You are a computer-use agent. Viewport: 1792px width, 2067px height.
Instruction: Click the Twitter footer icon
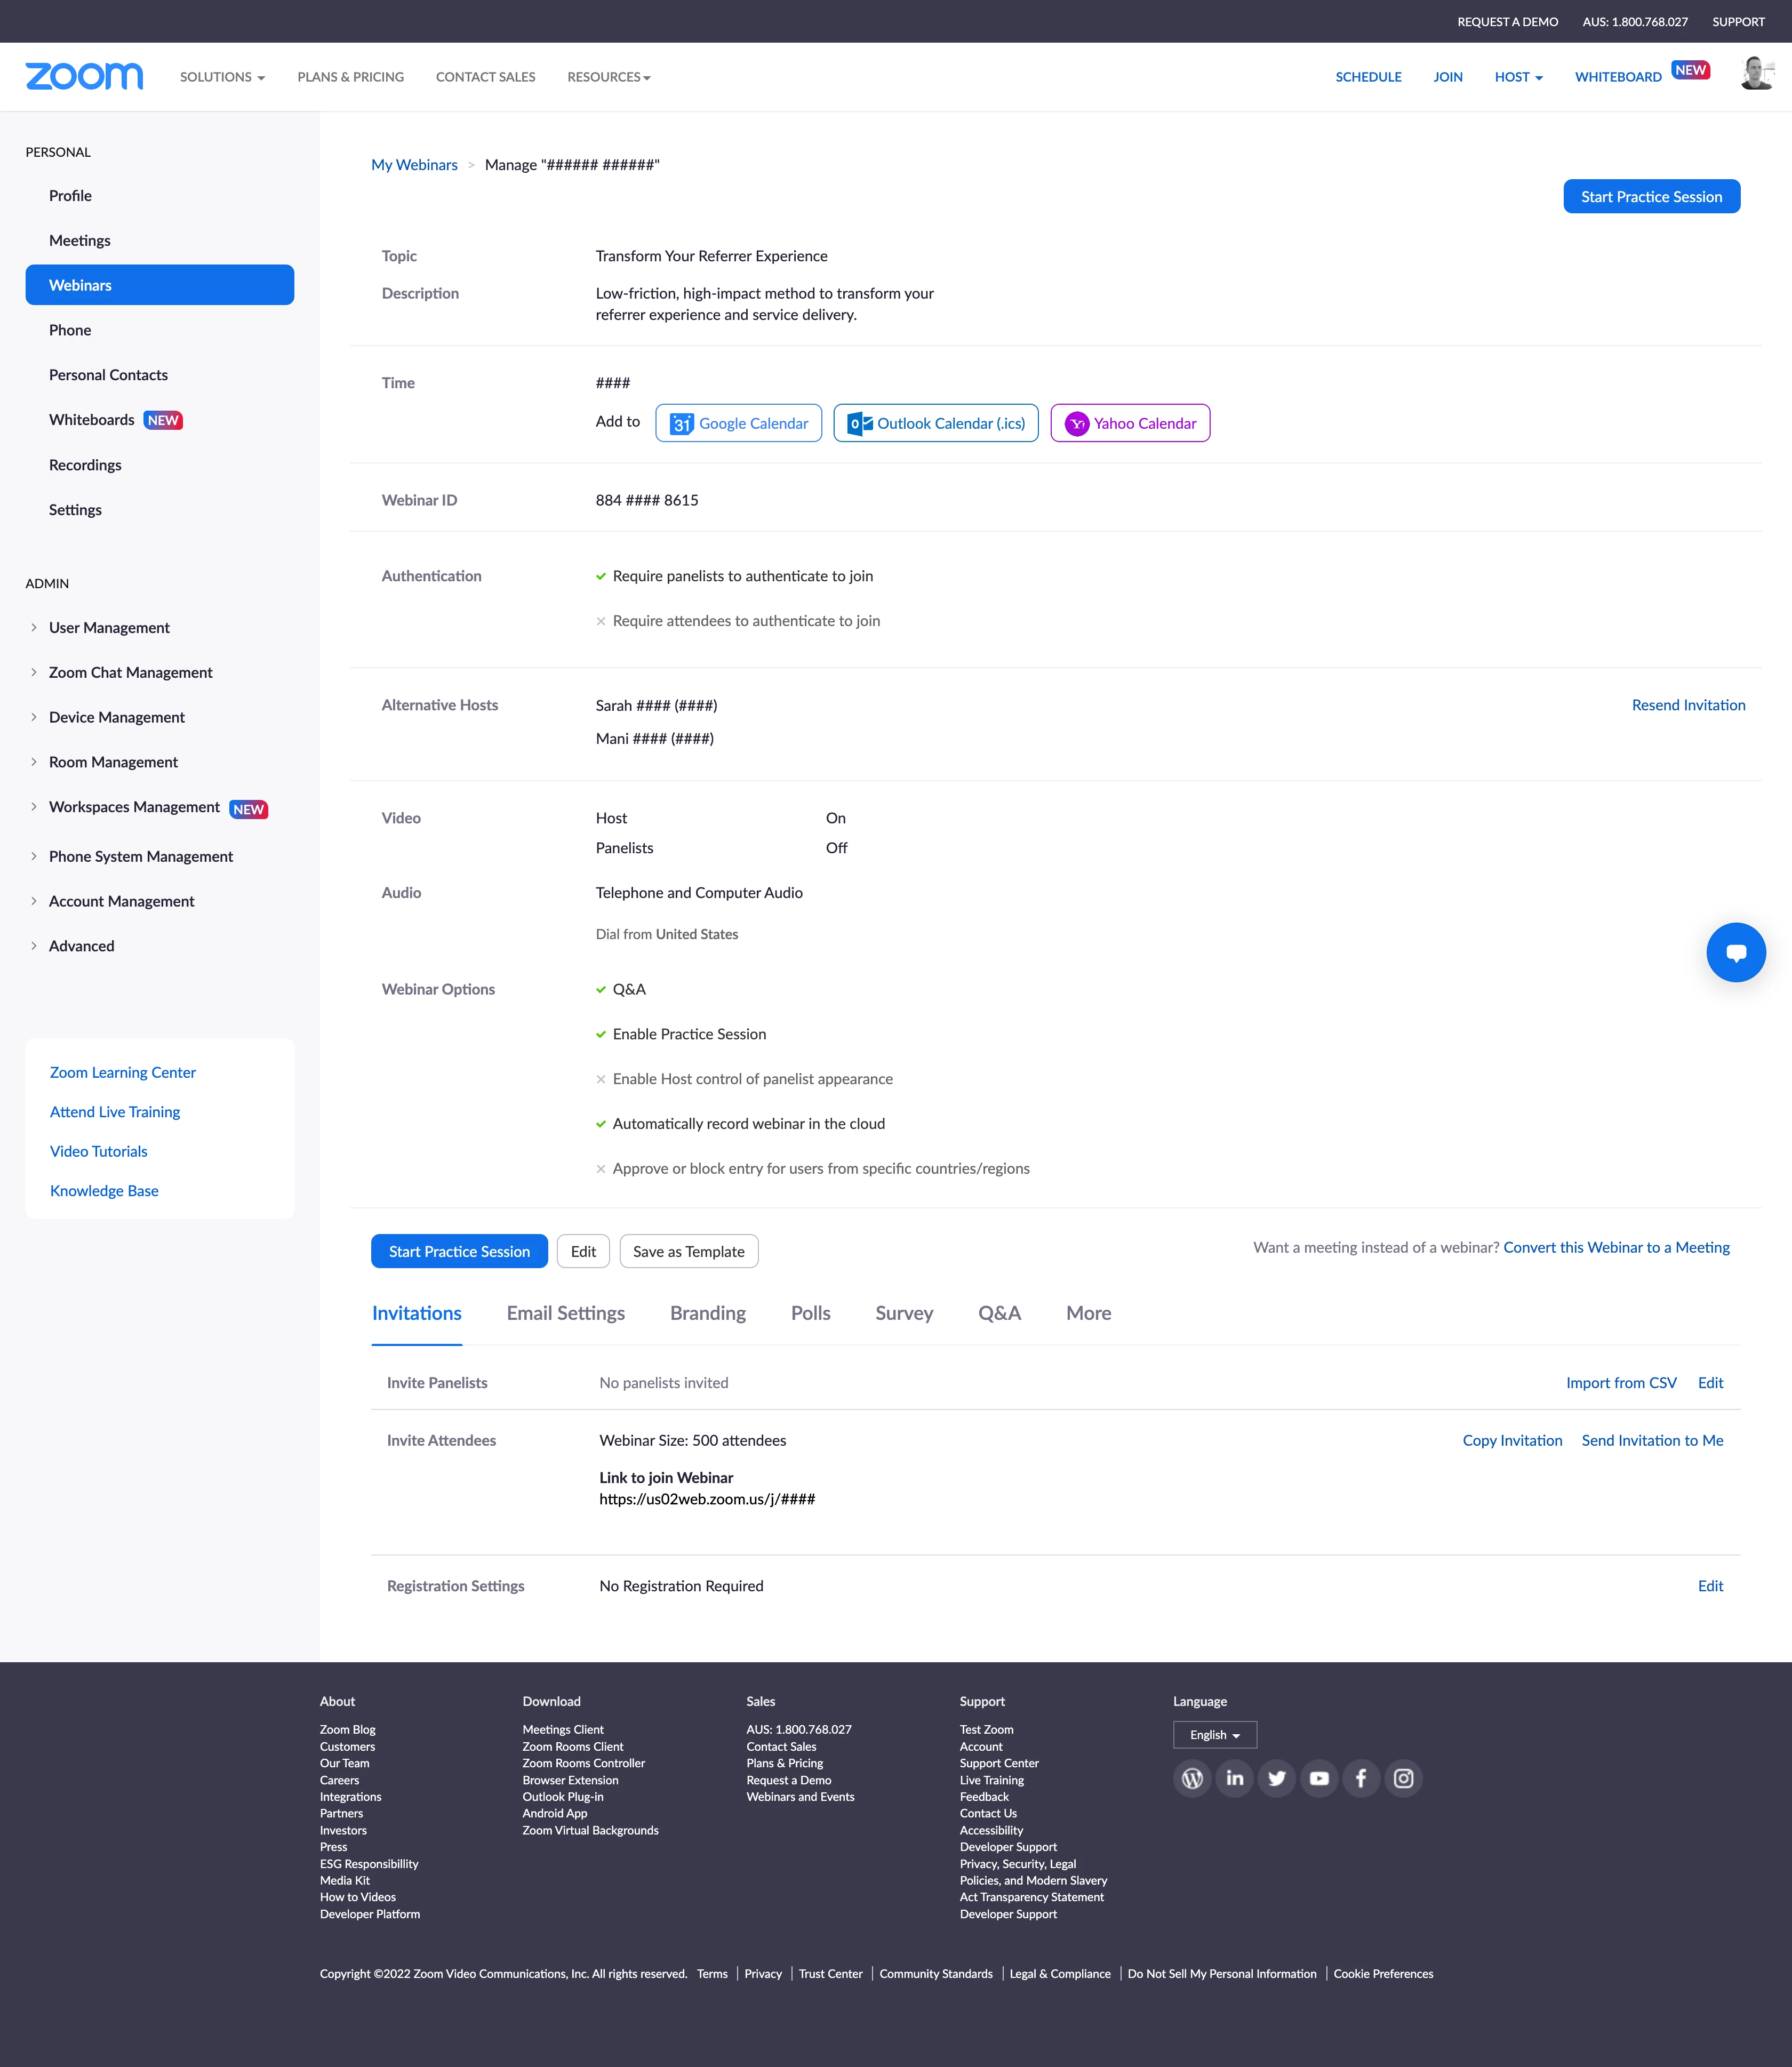click(1277, 1778)
